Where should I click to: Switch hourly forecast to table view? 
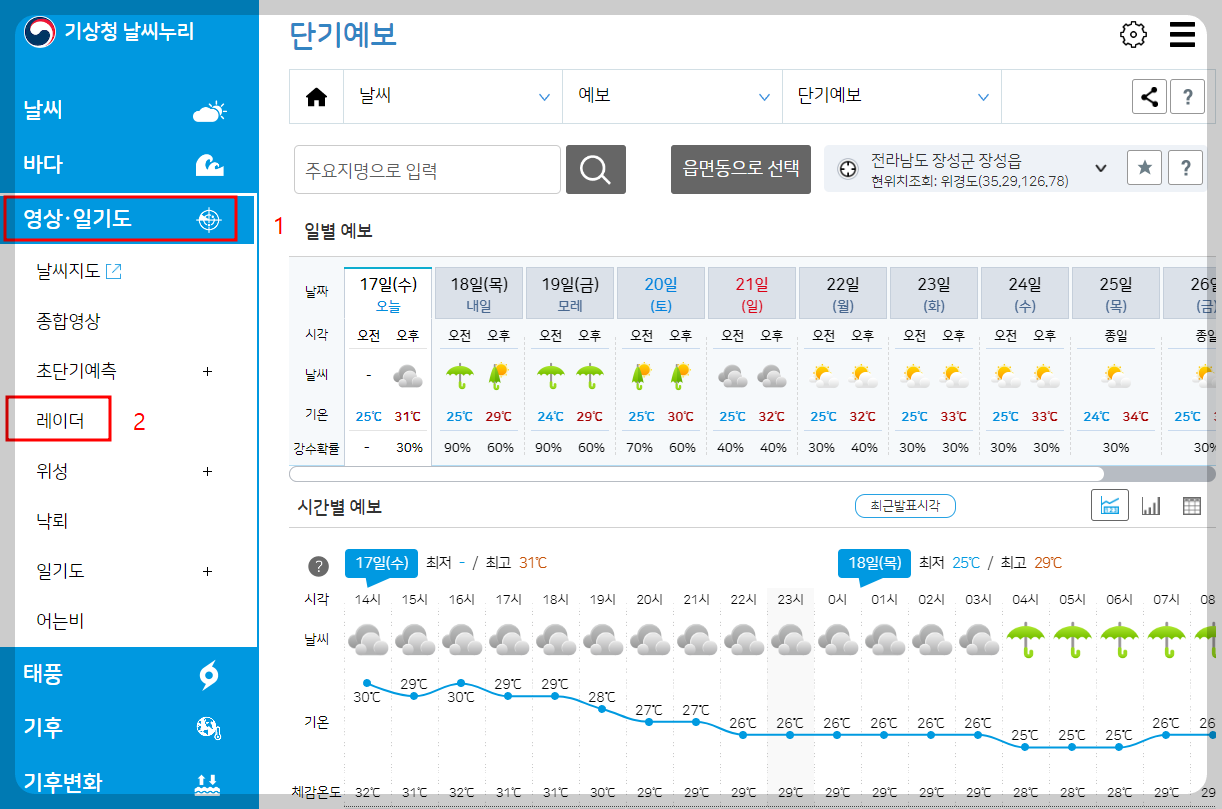1191,505
